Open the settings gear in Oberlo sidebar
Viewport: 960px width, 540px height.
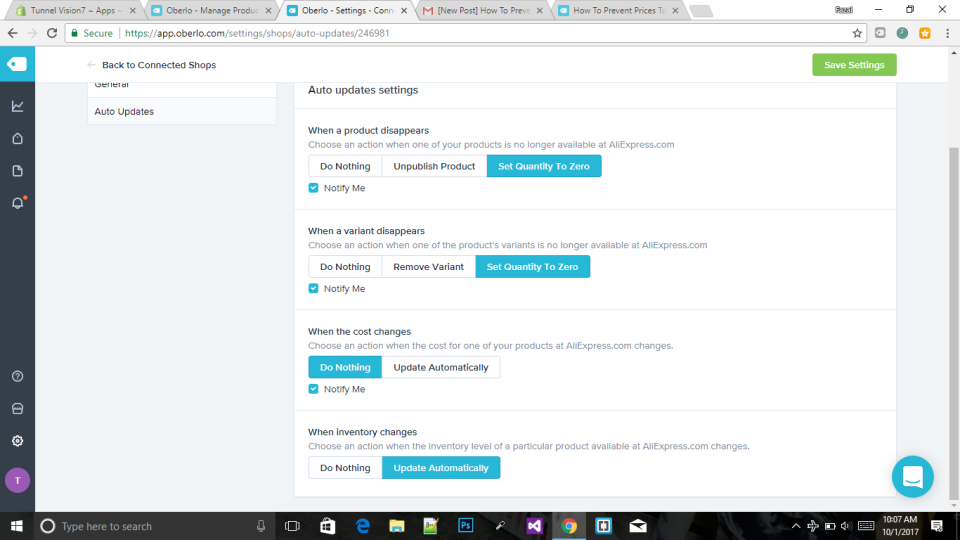[x=17, y=441]
